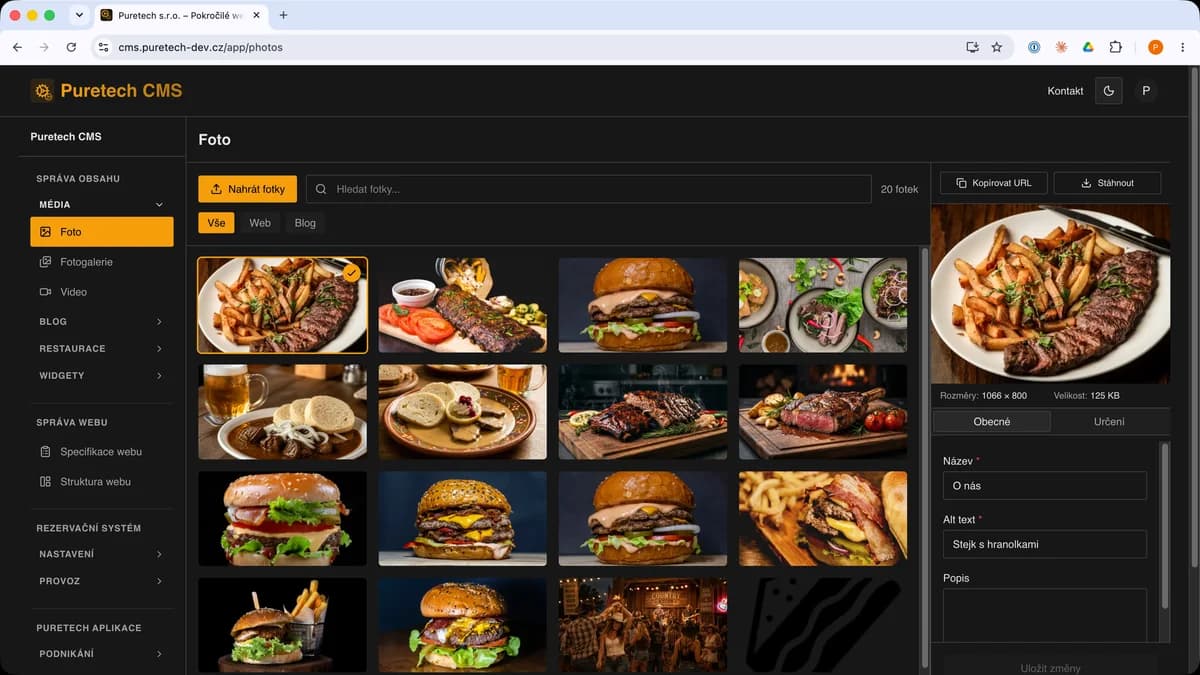Expand the WIDGETY section
Viewport: 1200px width, 675px height.
[102, 376]
